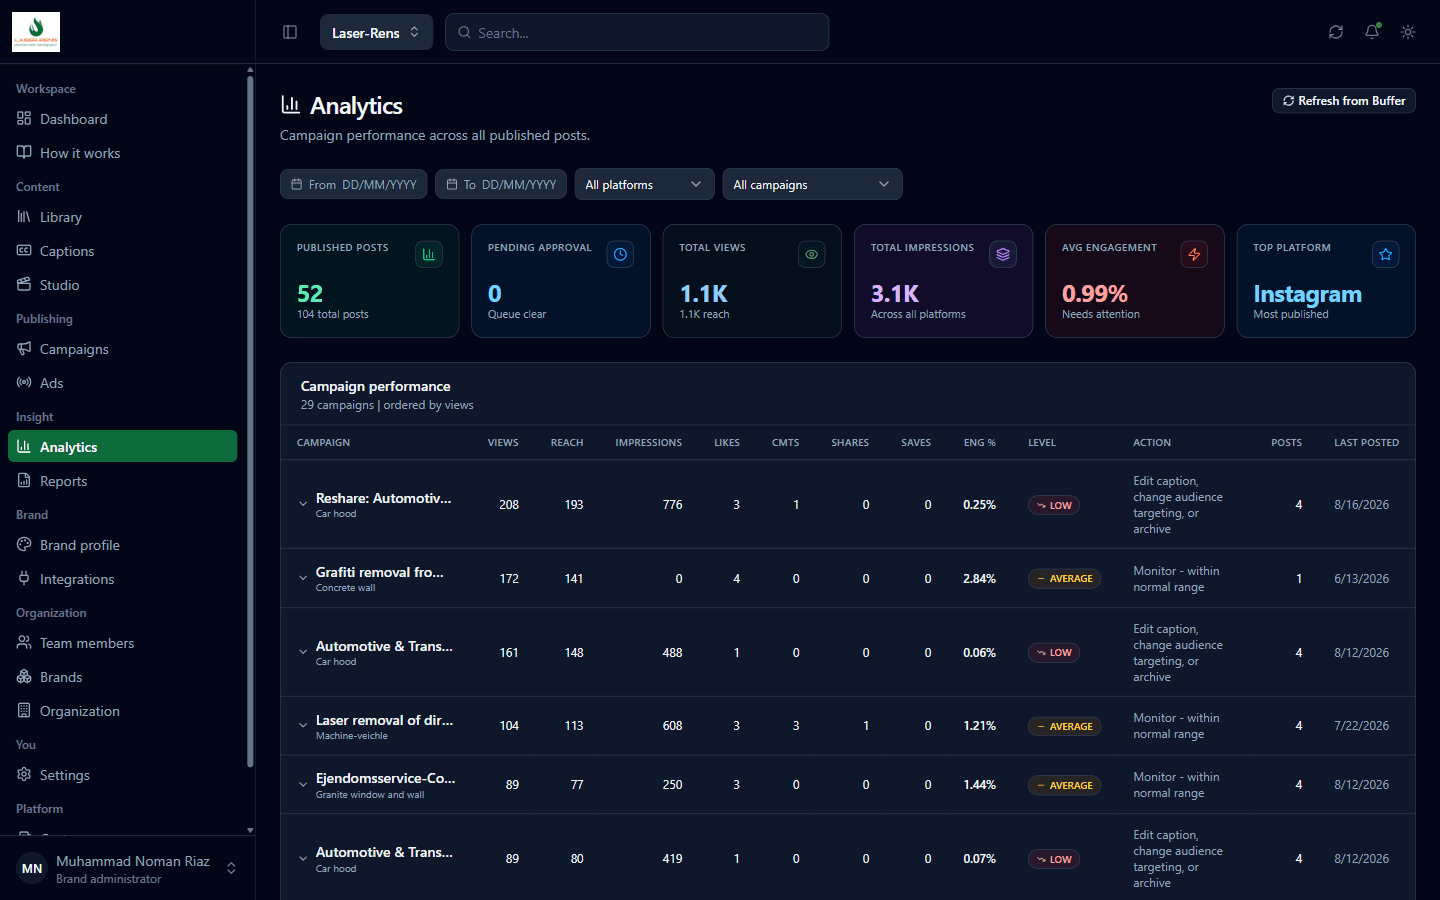Screen dimensions: 1440x900
Task: Click the Total Views eye icon
Action: pos(812,255)
